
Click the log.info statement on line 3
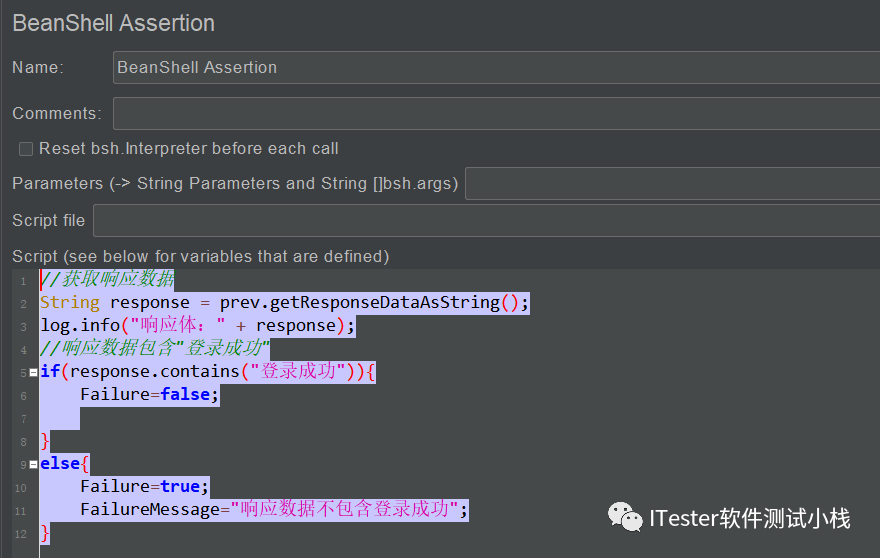198,326
